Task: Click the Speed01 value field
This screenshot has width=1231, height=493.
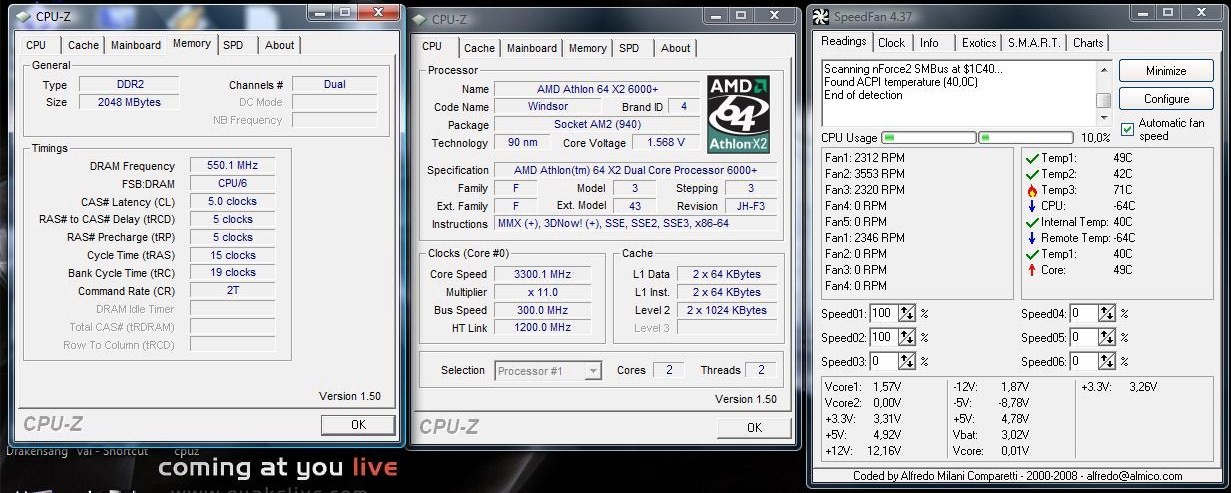Action: 884,313
